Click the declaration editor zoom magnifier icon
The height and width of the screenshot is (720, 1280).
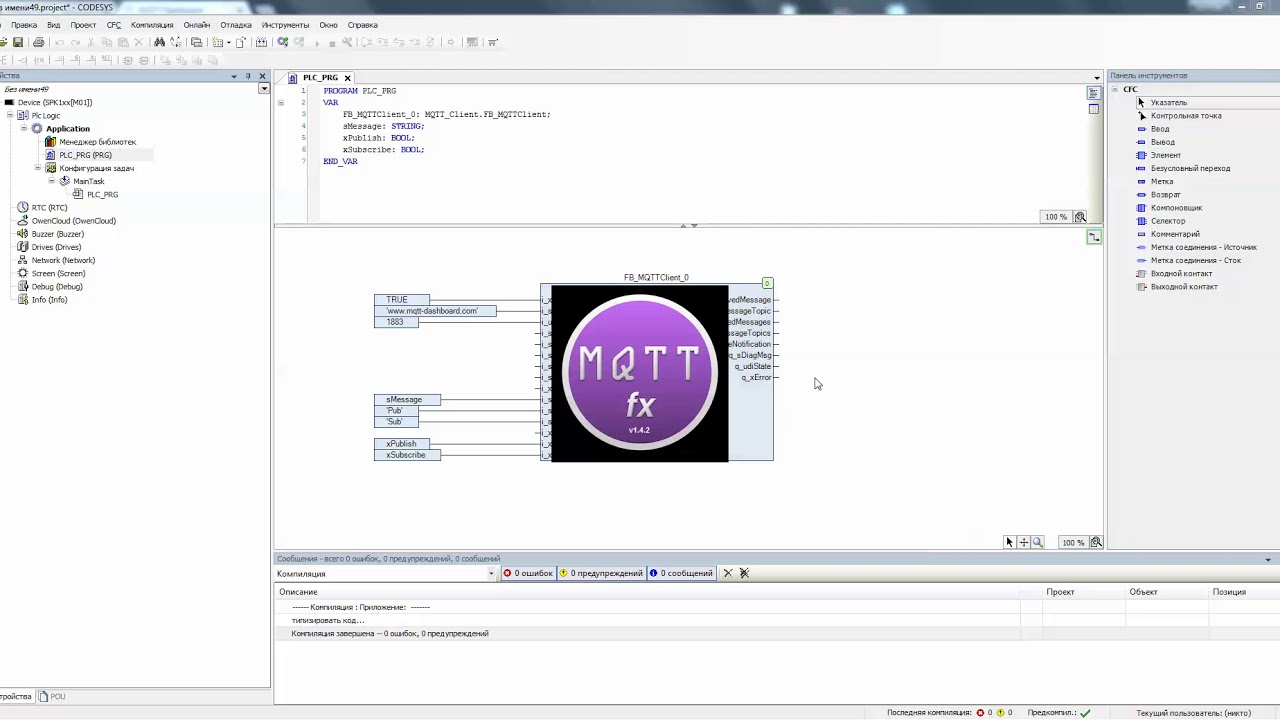pyautogui.click(x=1080, y=217)
